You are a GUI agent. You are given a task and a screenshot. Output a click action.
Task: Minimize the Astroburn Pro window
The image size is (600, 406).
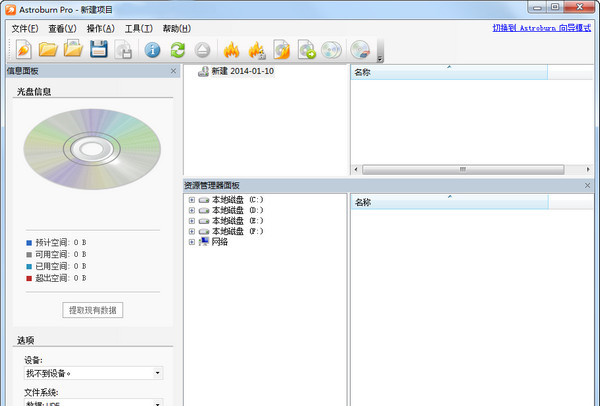(x=537, y=7)
